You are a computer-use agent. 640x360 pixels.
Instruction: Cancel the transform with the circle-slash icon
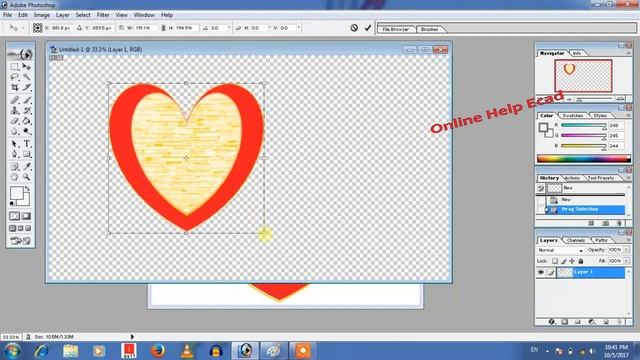click(354, 28)
